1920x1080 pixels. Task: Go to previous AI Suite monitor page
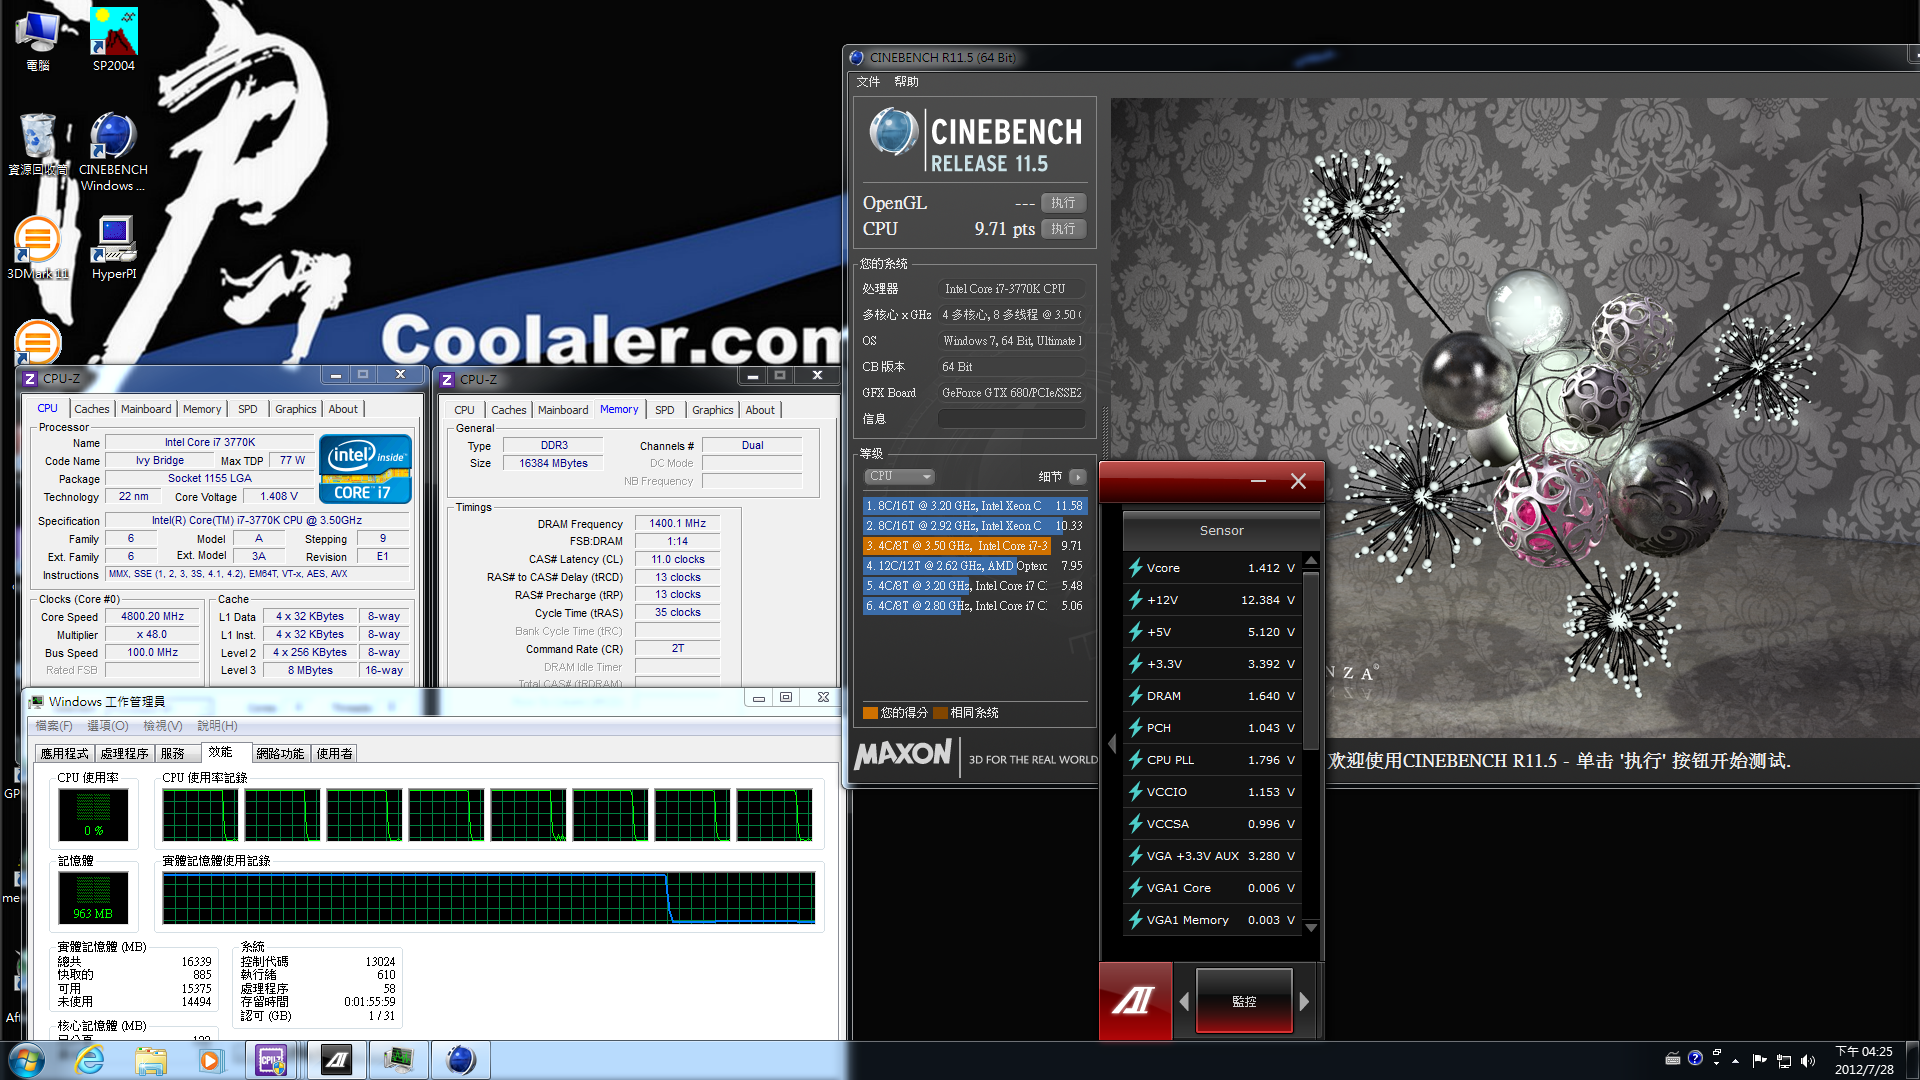pos(1184,1001)
